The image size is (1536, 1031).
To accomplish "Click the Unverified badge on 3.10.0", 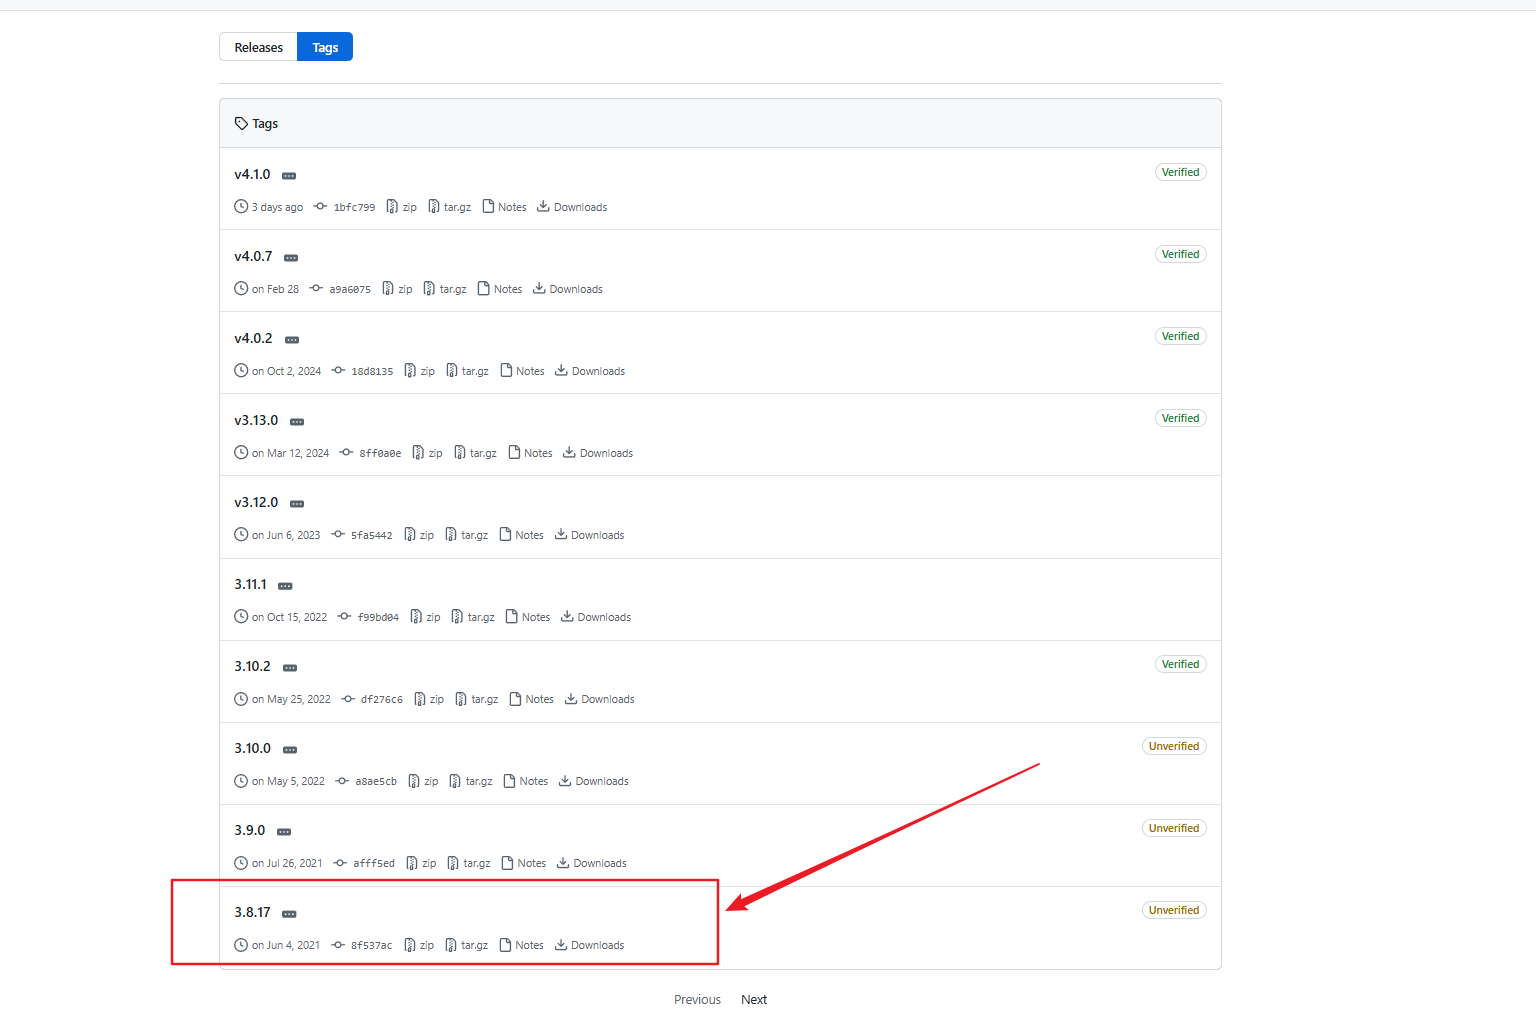I will tap(1174, 746).
